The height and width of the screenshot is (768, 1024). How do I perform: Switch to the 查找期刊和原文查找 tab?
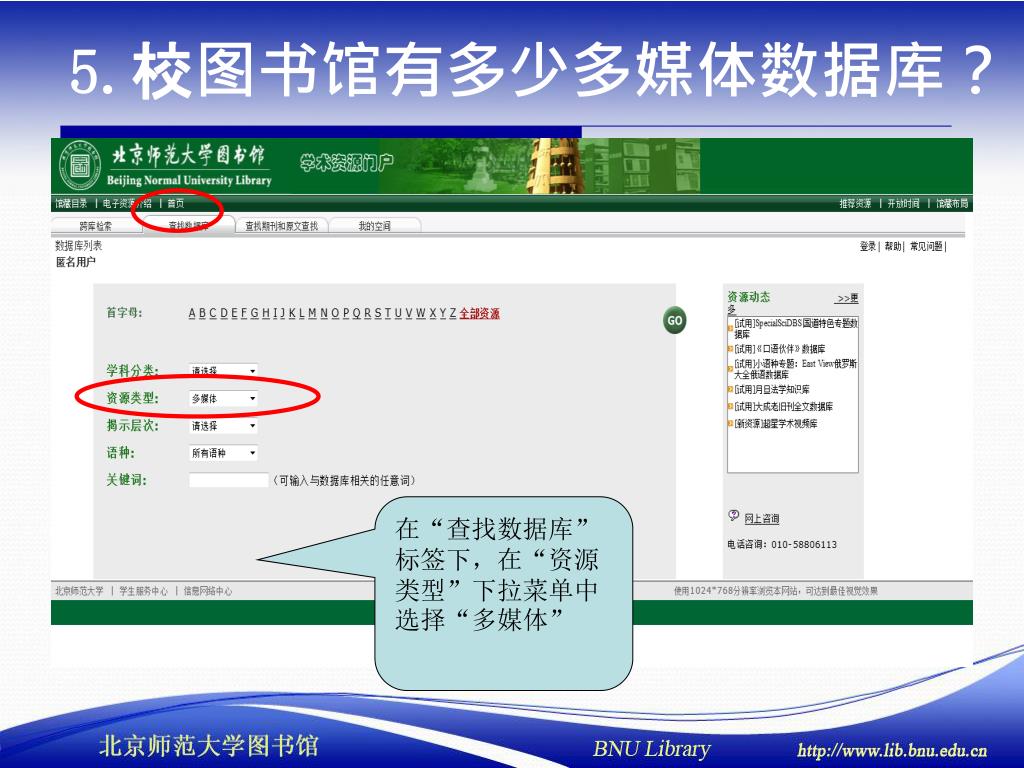tap(281, 226)
